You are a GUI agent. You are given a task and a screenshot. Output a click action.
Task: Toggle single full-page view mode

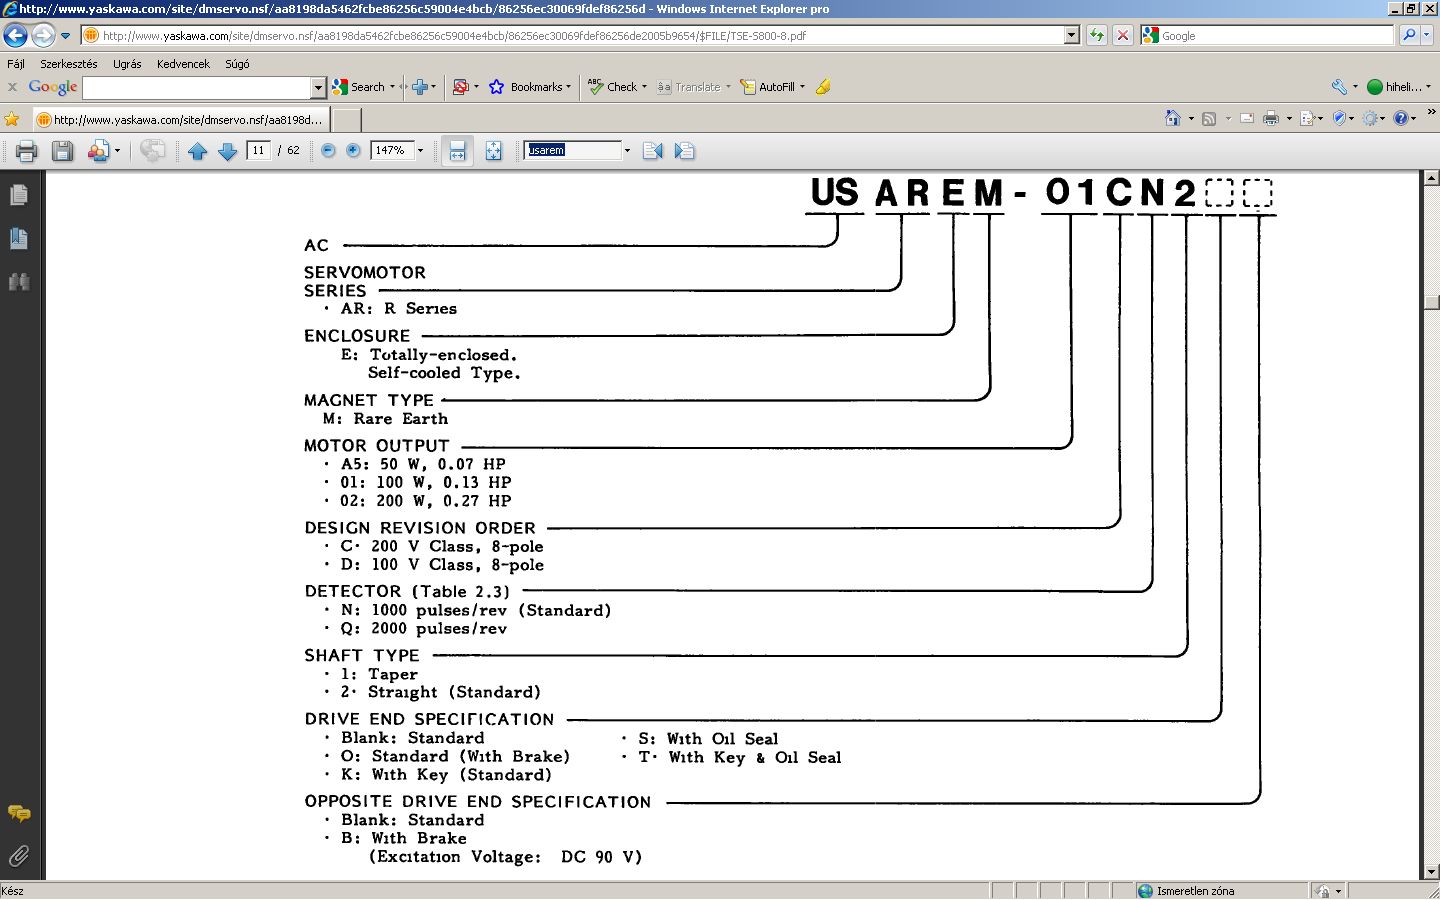pos(493,151)
